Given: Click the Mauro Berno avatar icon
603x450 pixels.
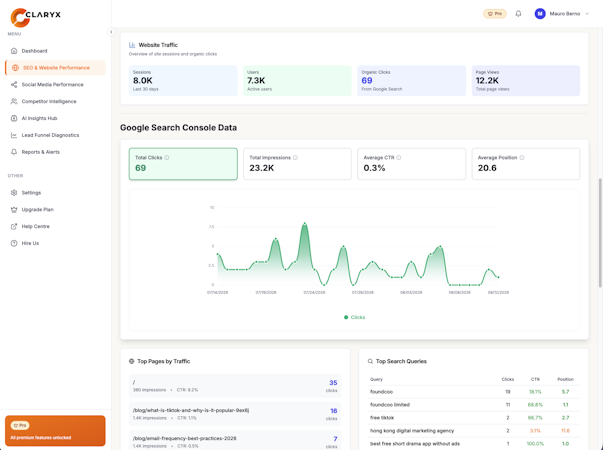Looking at the screenshot, I should [x=540, y=14].
